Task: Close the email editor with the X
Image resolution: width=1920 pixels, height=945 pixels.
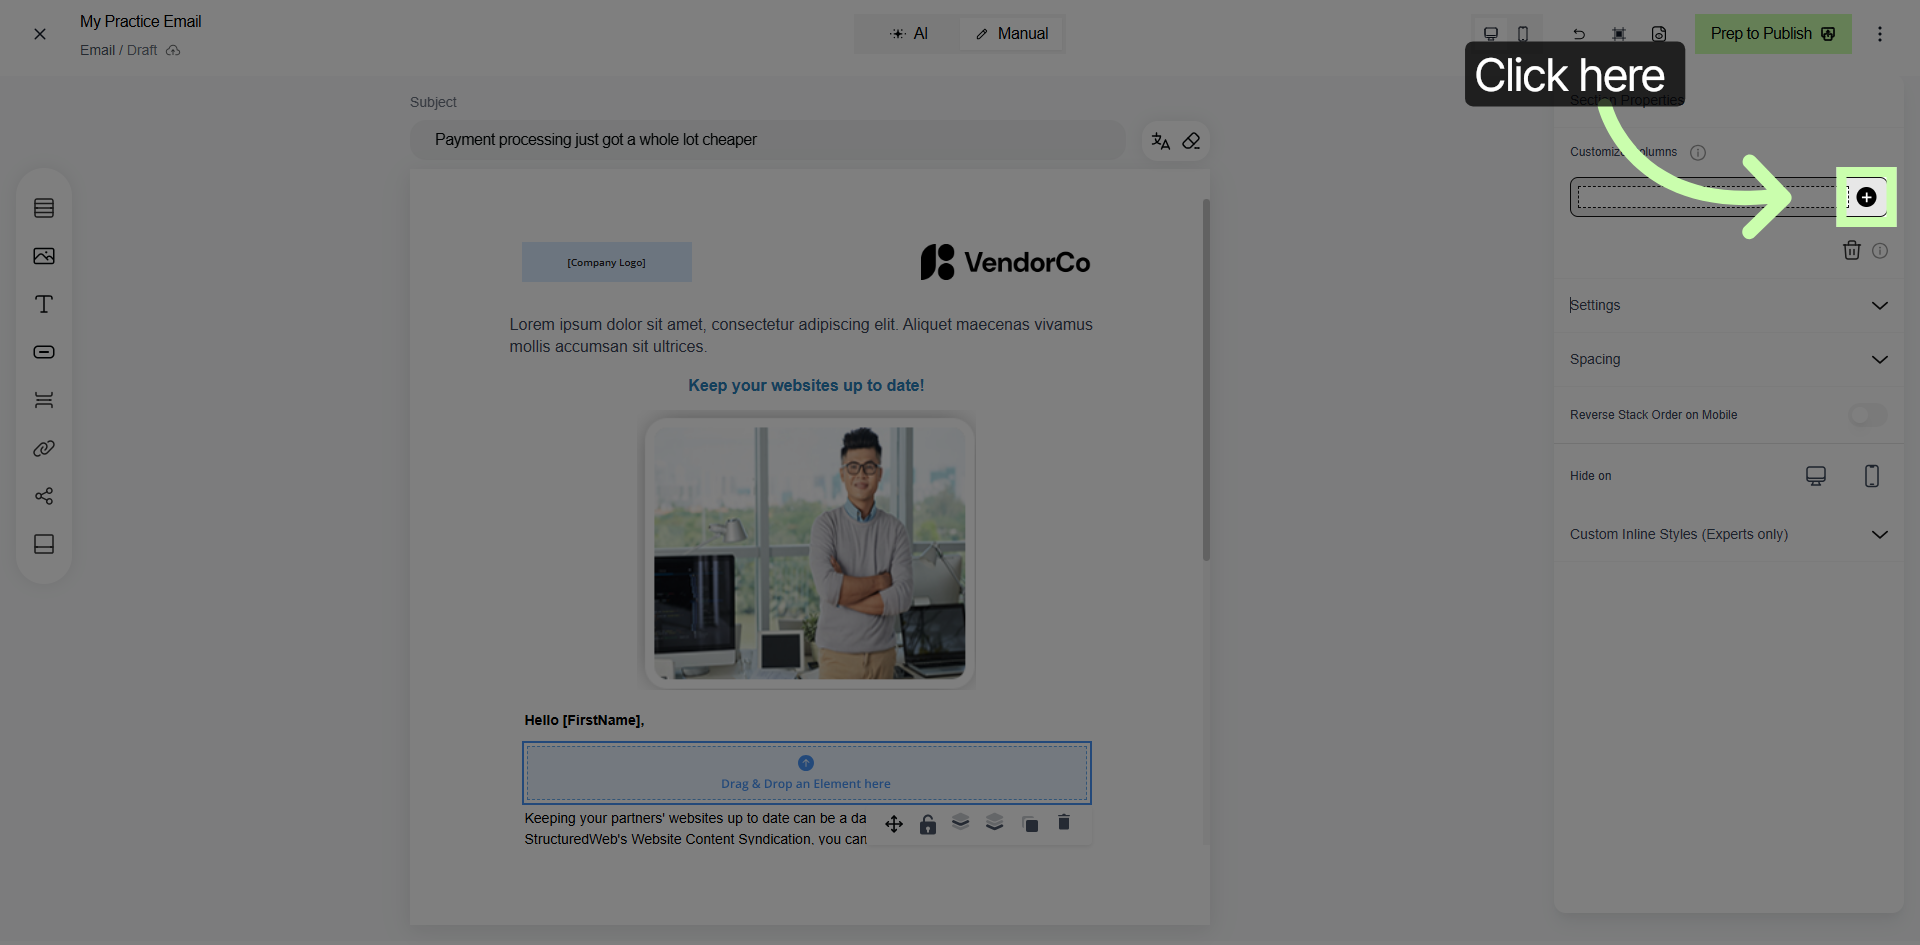Action: click(x=40, y=34)
